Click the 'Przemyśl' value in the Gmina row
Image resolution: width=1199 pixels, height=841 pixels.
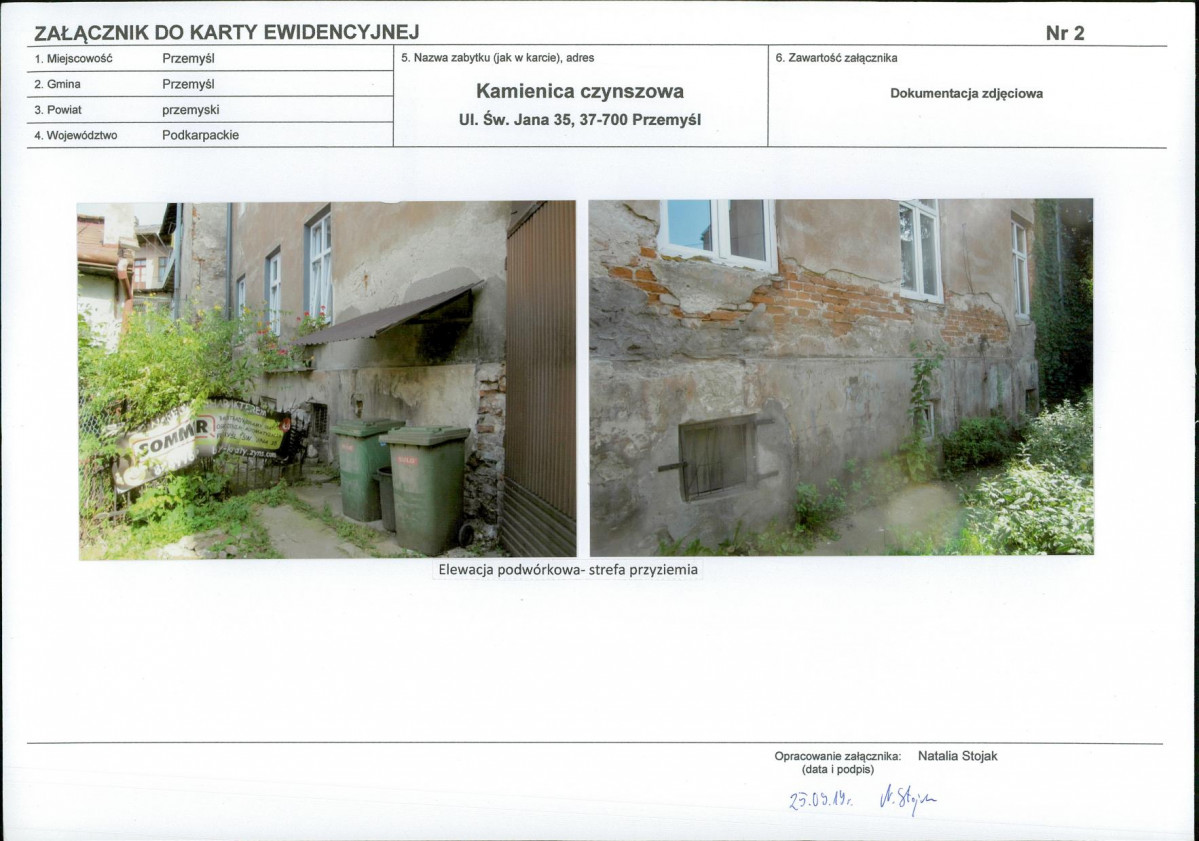click(188, 84)
